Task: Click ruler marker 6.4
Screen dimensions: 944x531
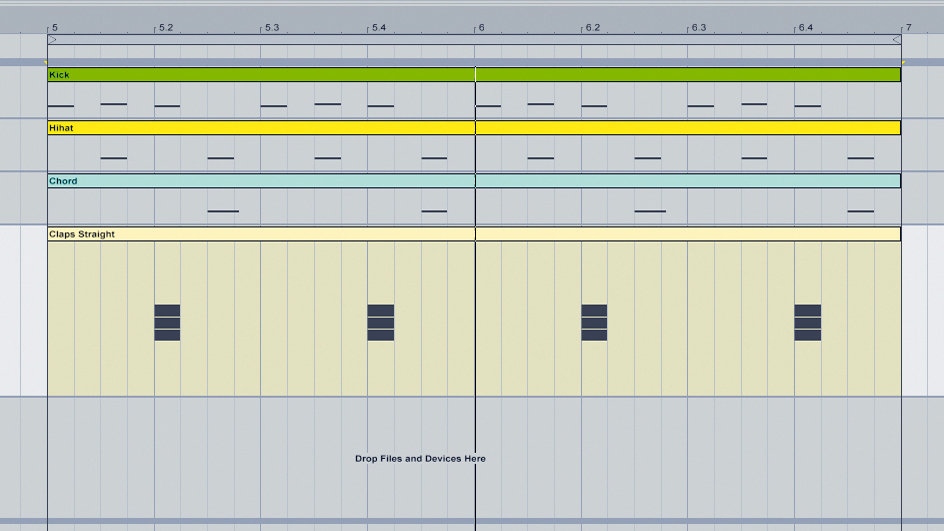Action: coord(806,28)
